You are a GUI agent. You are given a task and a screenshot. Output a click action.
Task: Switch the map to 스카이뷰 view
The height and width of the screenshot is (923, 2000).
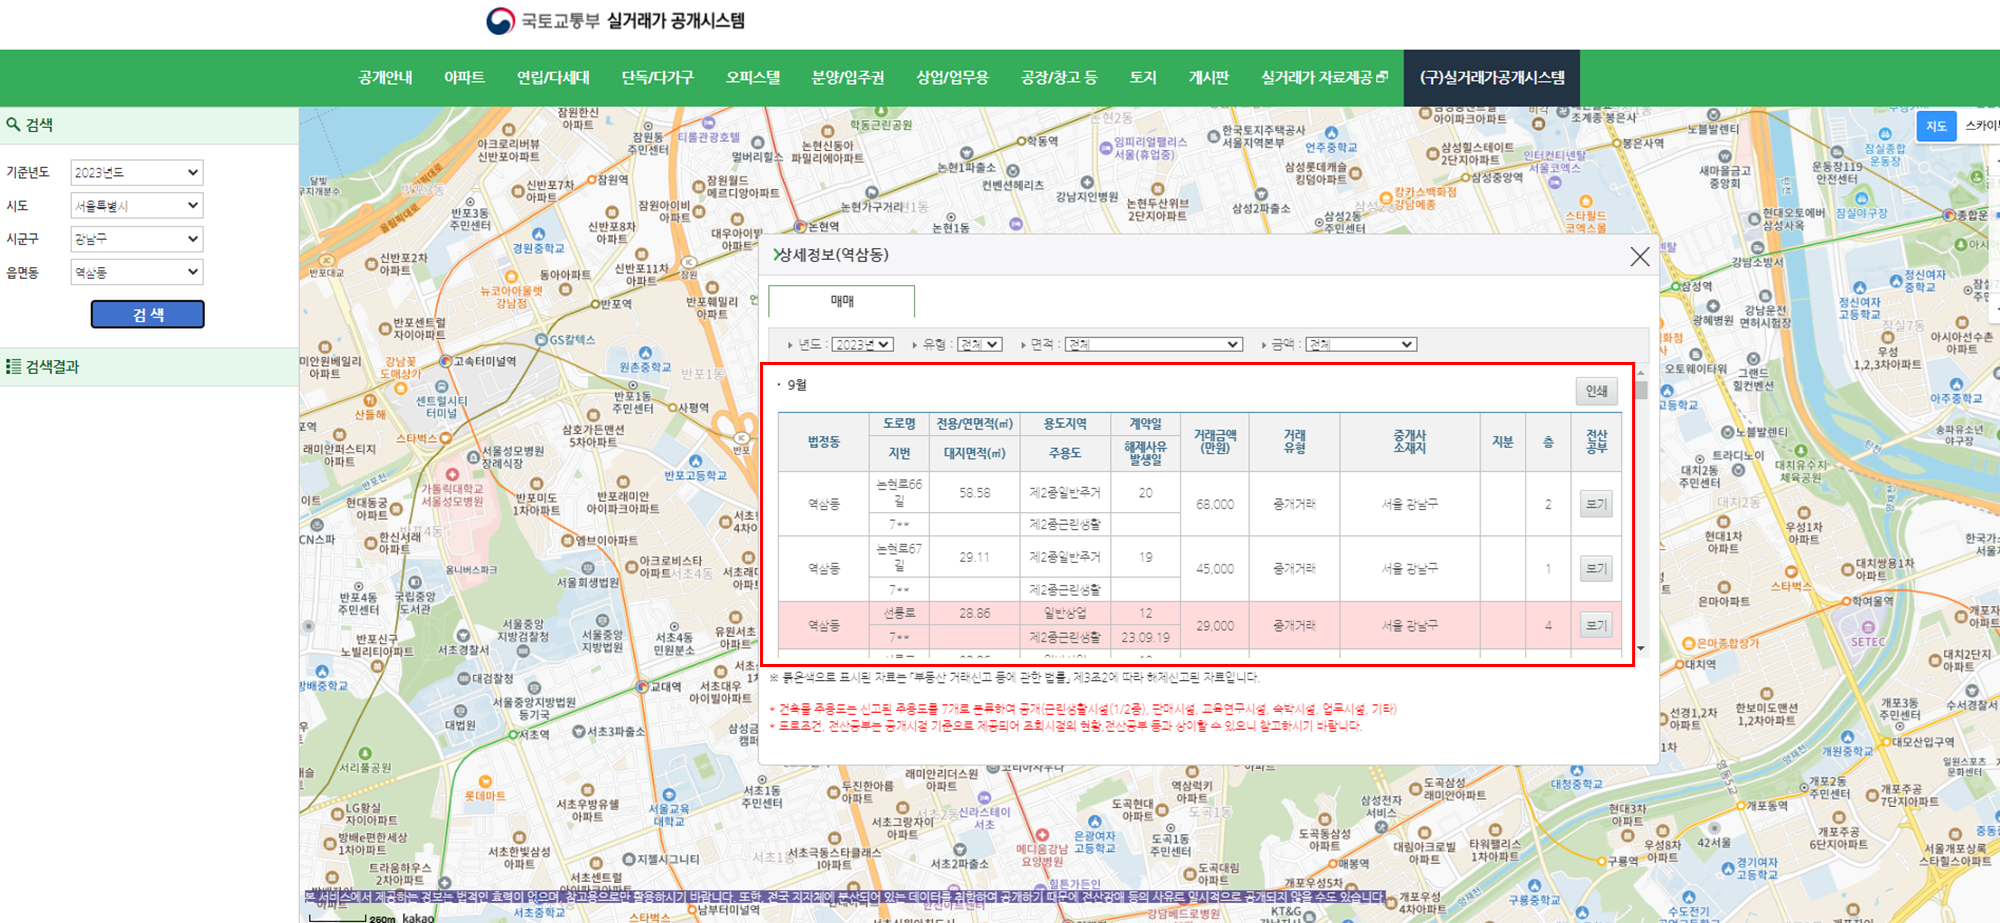click(1985, 126)
